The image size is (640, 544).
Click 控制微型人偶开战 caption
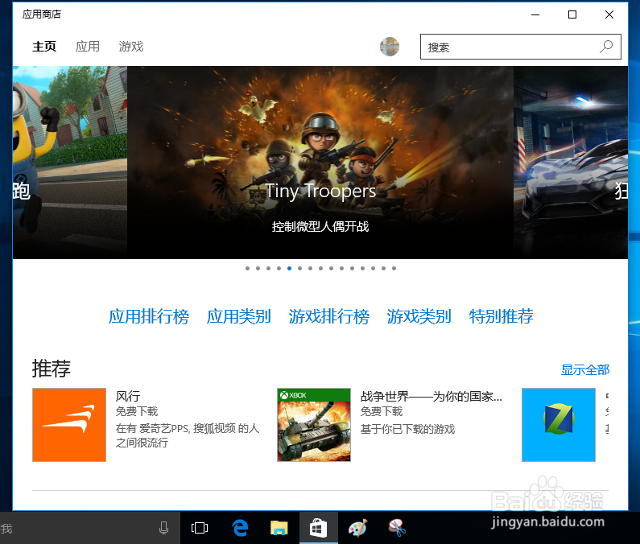(320, 226)
